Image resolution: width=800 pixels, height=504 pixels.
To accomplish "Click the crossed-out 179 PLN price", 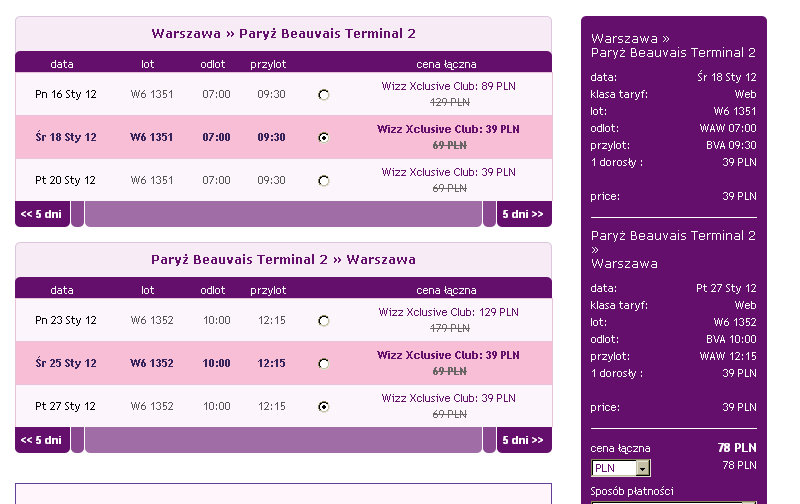I will [x=449, y=328].
